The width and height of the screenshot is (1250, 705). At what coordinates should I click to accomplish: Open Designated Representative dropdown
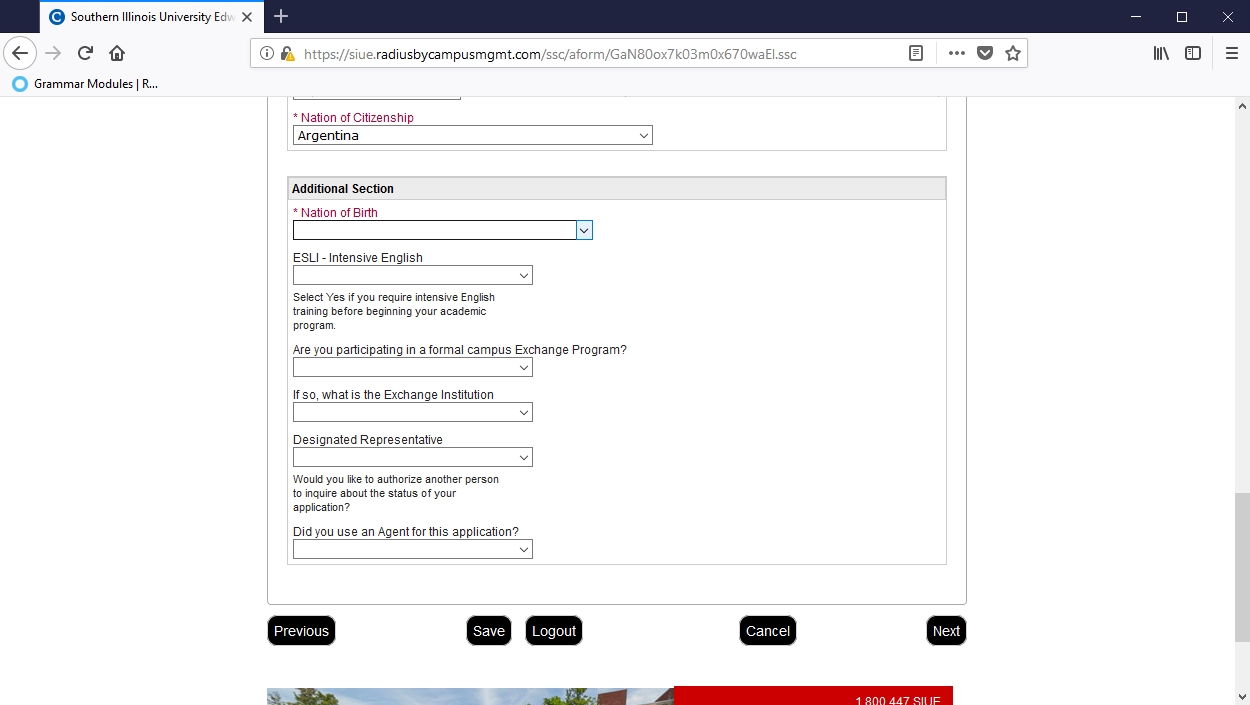pyautogui.click(x=412, y=458)
